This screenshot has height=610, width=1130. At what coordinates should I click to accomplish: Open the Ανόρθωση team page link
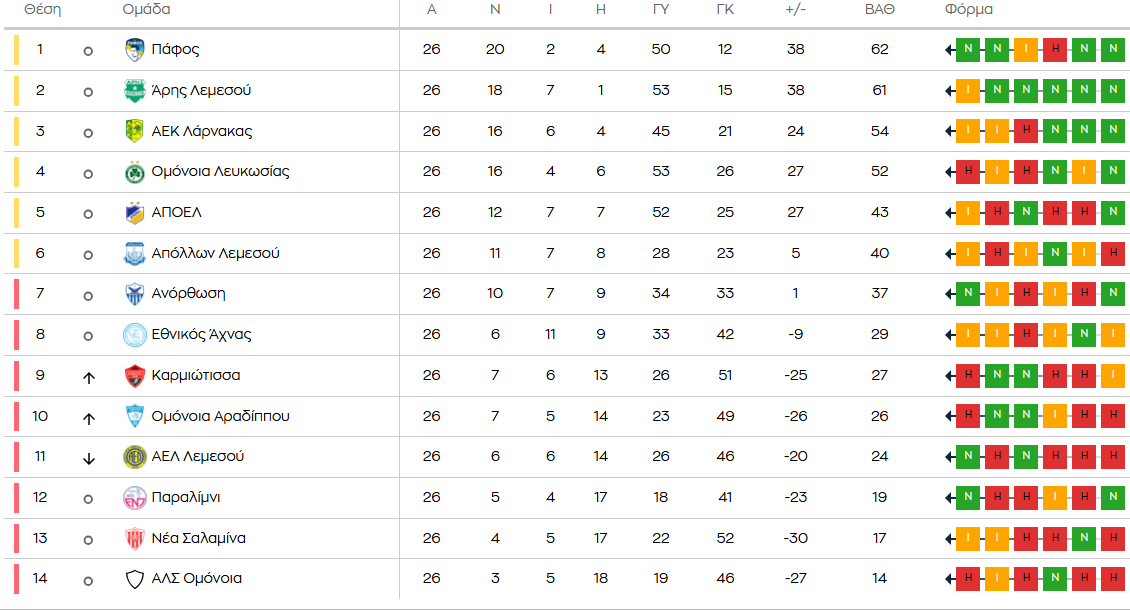click(188, 294)
